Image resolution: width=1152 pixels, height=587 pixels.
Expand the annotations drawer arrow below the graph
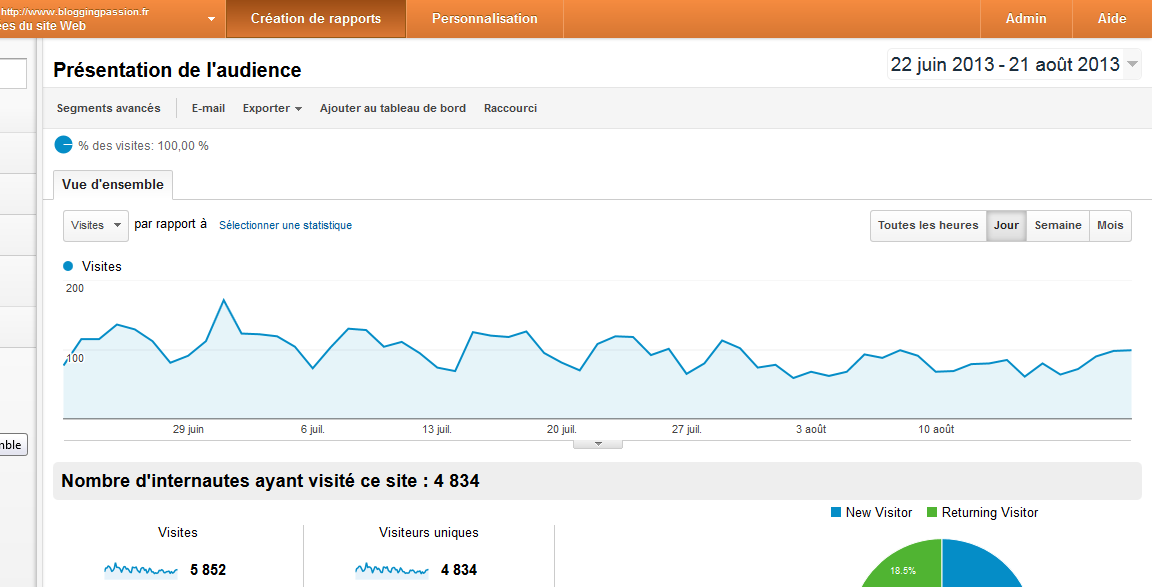click(x=597, y=444)
